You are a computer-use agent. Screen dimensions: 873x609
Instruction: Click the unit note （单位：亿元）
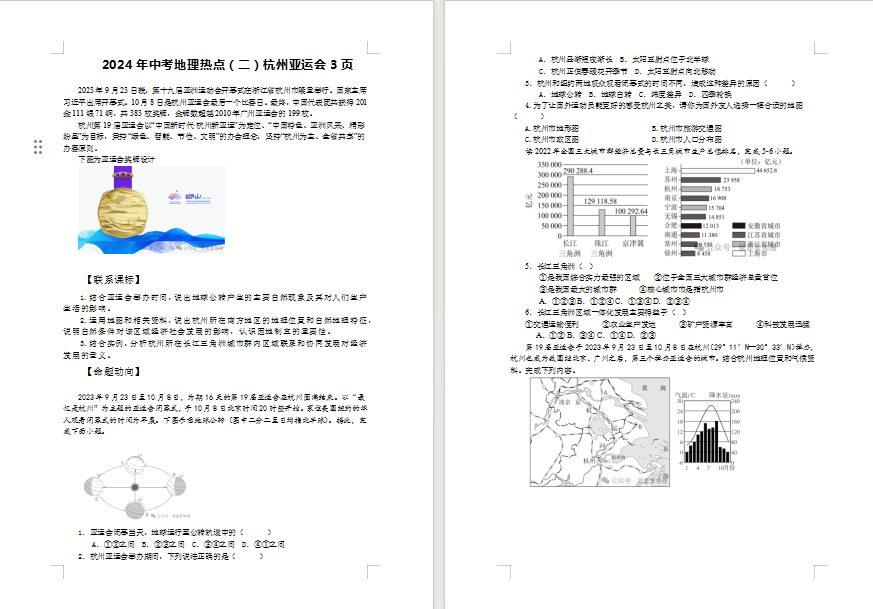point(761,161)
